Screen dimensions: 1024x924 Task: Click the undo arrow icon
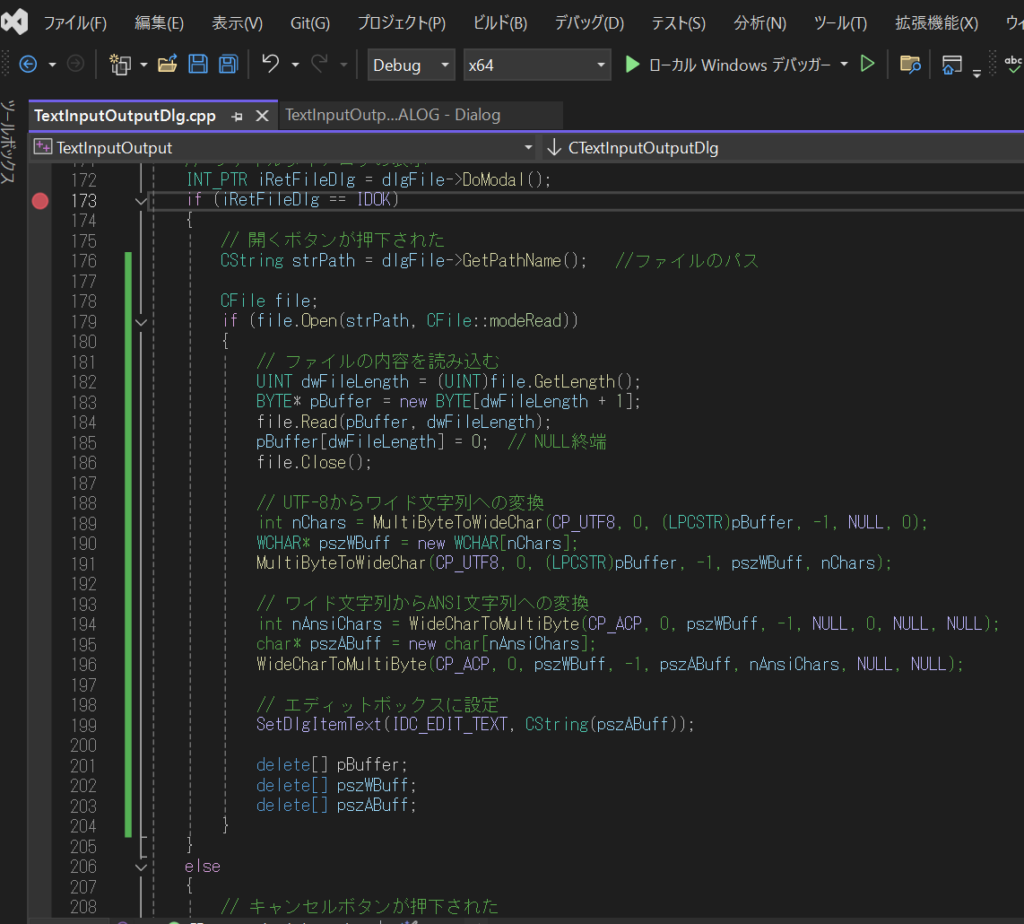pyautogui.click(x=270, y=65)
